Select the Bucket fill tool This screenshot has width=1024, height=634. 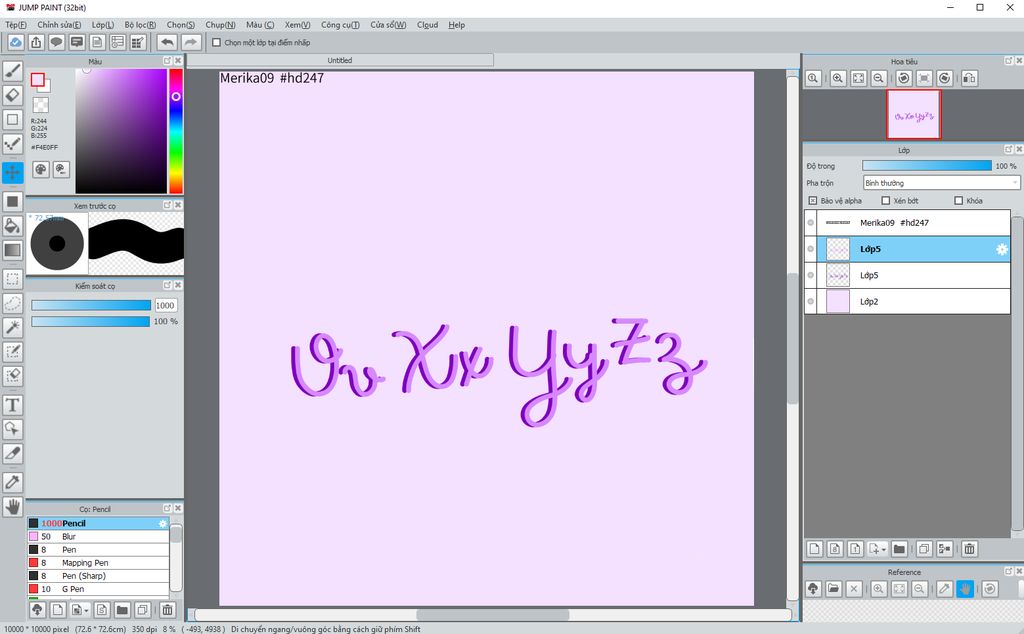tap(12, 226)
